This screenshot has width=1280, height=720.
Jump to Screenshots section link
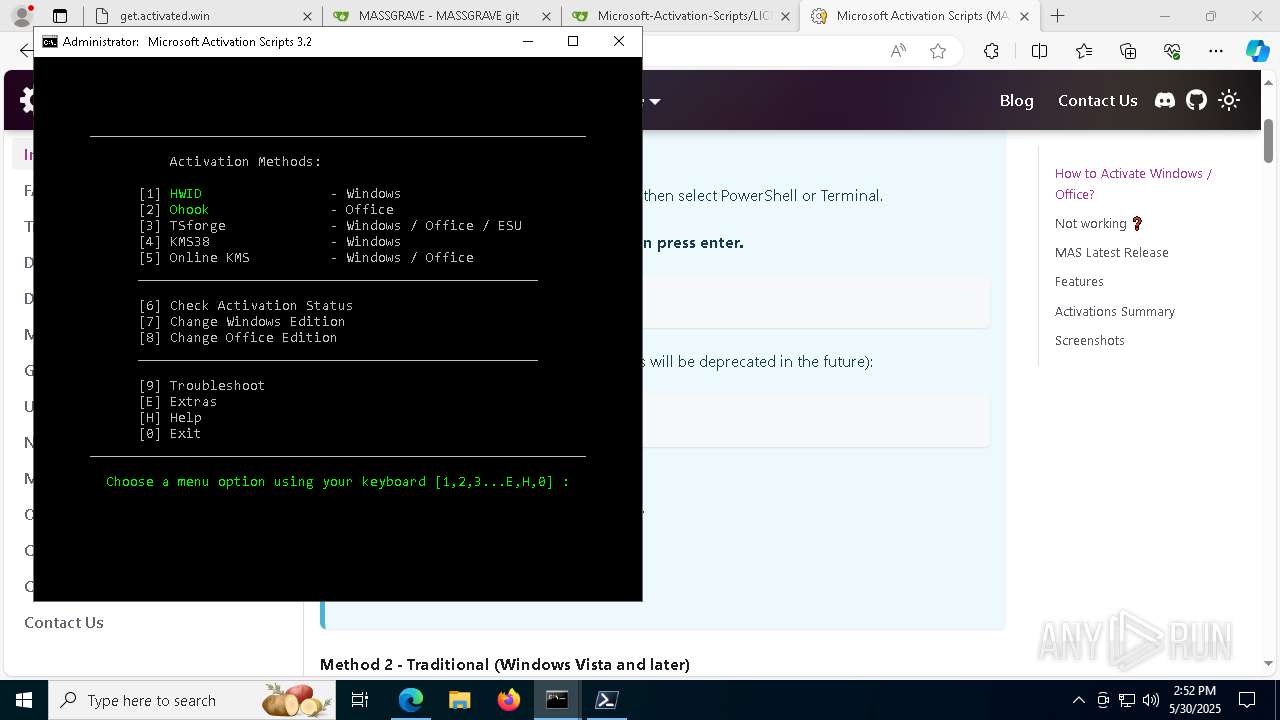click(x=1089, y=340)
